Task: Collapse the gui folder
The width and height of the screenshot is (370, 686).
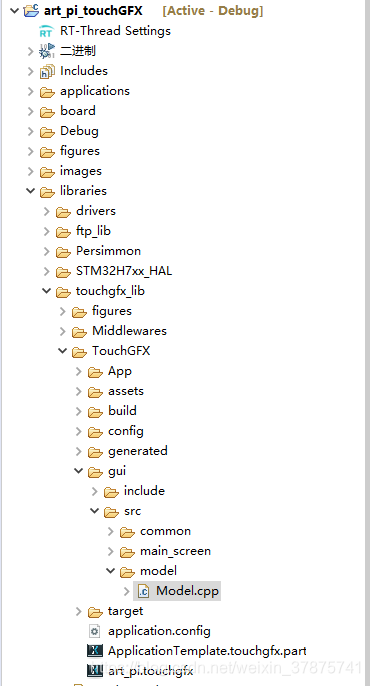Action: tap(79, 471)
